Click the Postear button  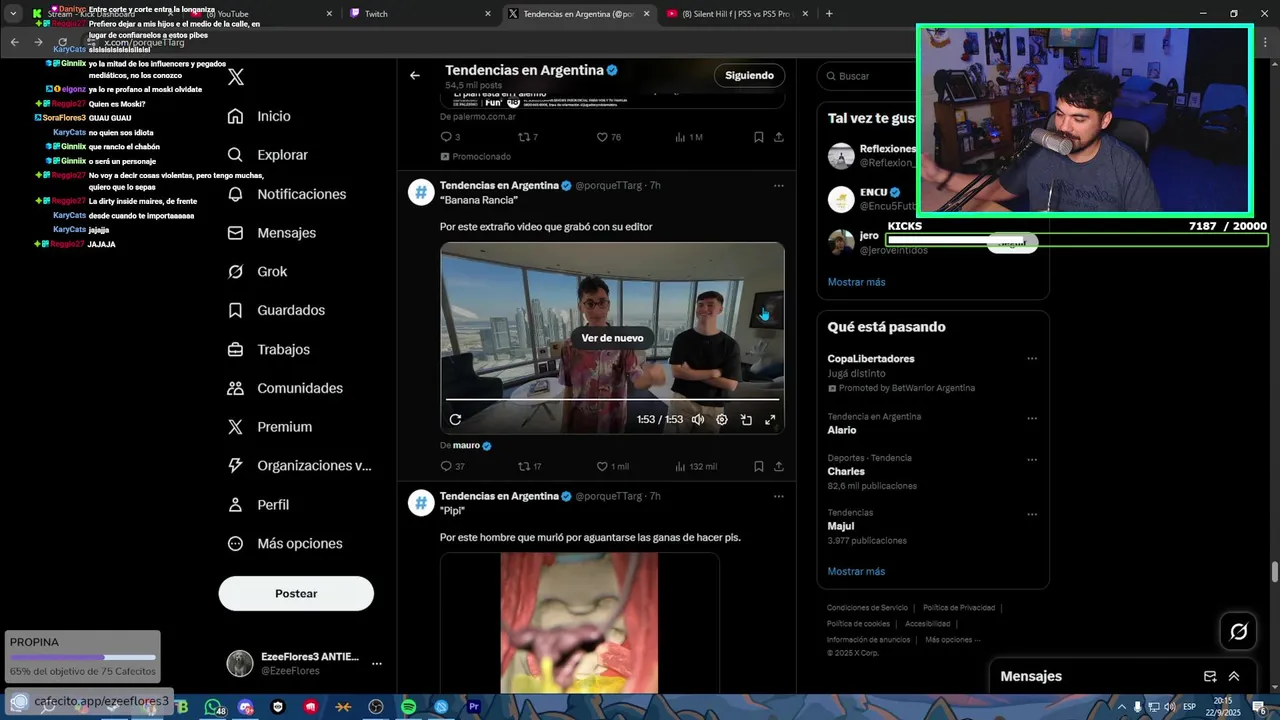(x=296, y=593)
